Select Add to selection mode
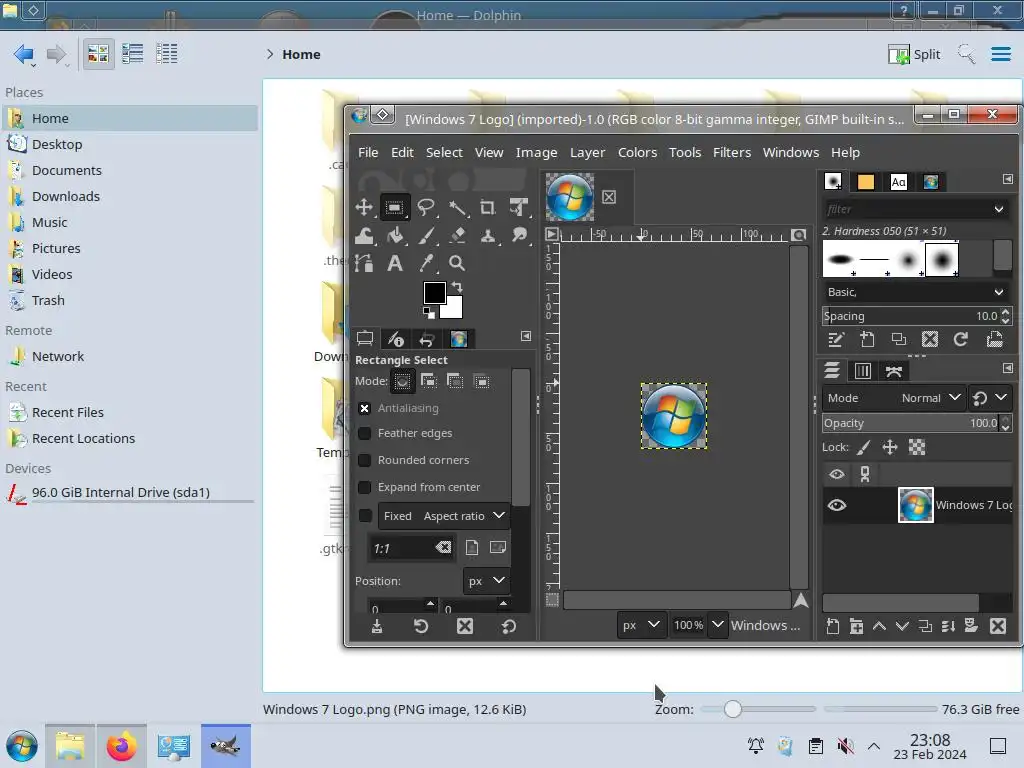Image resolution: width=1024 pixels, height=768 pixels. coord(429,381)
